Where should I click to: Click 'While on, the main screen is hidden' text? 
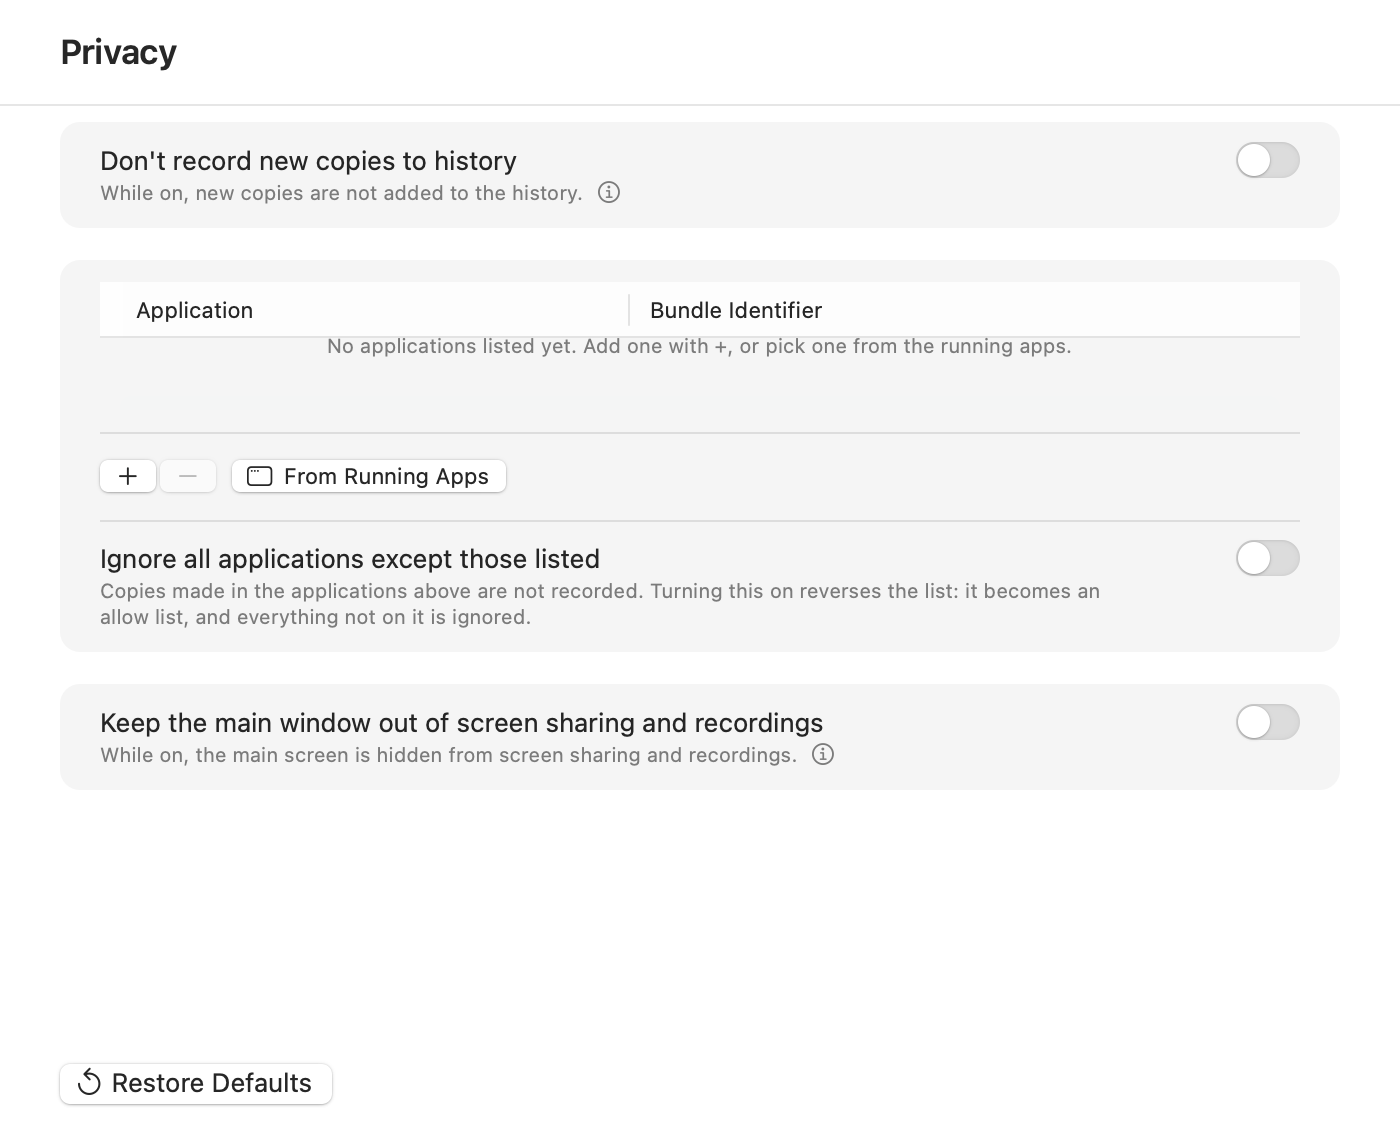[x=449, y=755]
